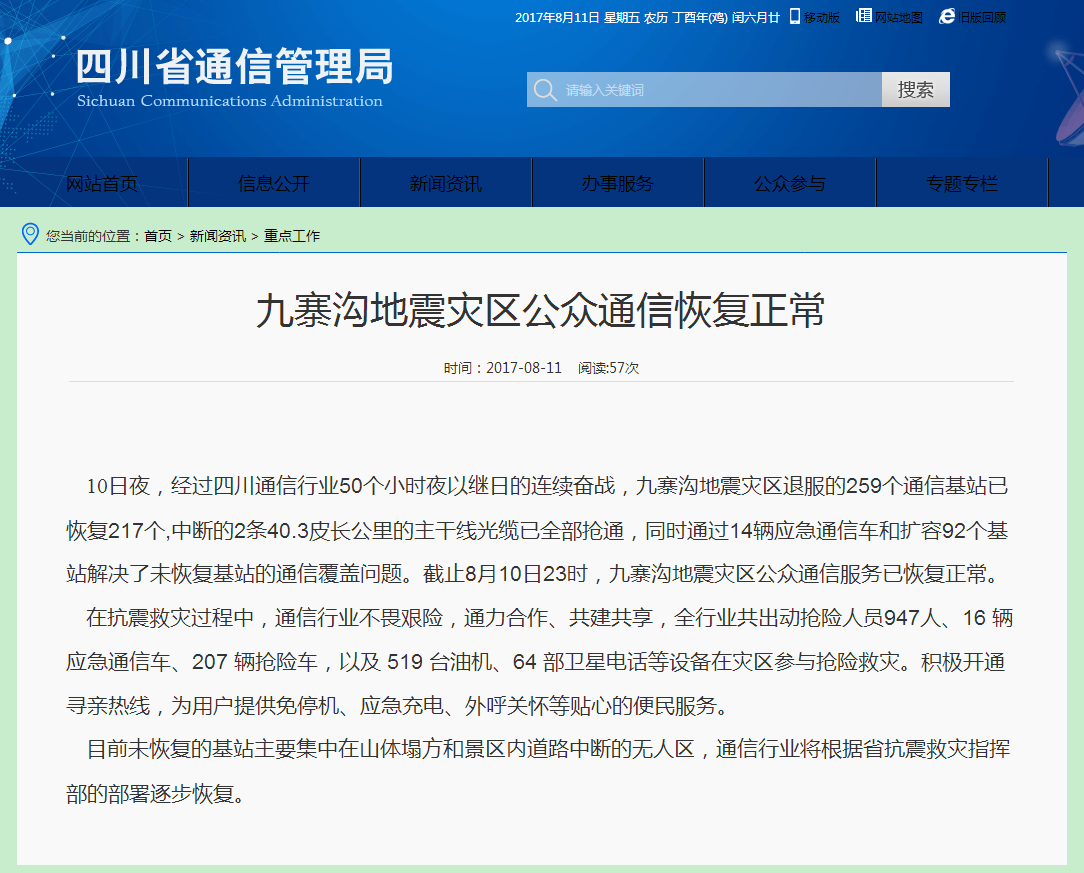Click the article title 九寨沟地震灾区公众通信恢复正常
This screenshot has width=1084, height=873.
(x=541, y=310)
